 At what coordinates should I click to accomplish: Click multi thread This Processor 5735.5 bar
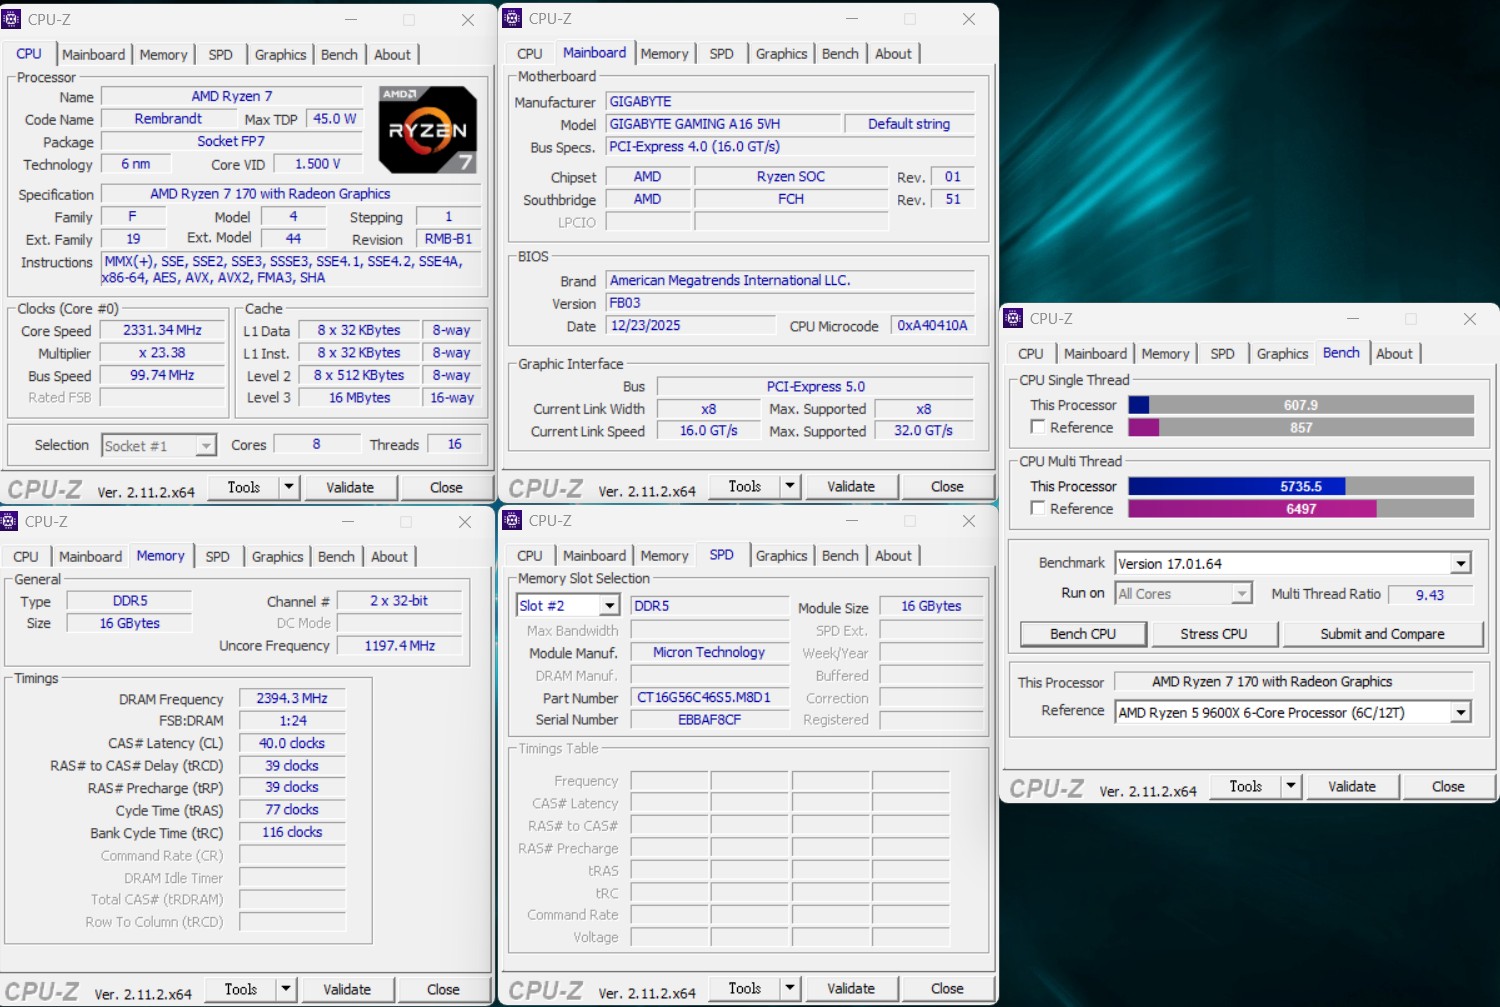tap(1301, 486)
